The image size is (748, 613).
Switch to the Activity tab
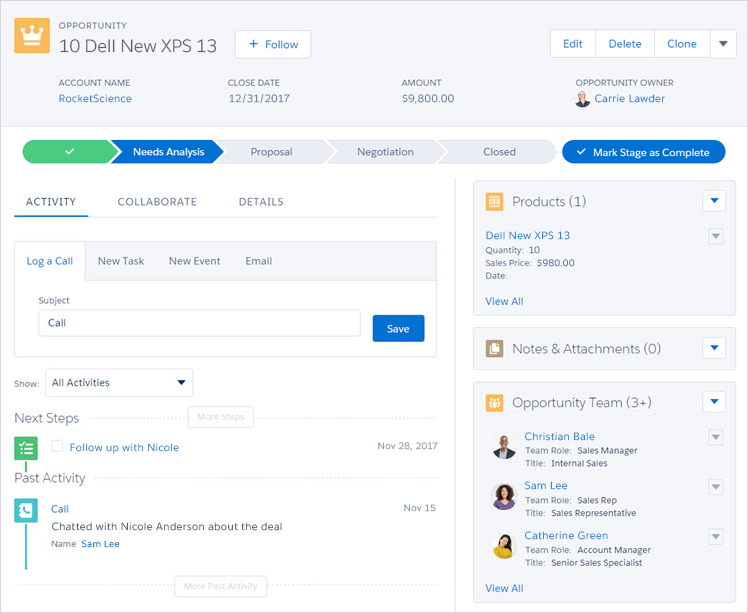pos(51,202)
